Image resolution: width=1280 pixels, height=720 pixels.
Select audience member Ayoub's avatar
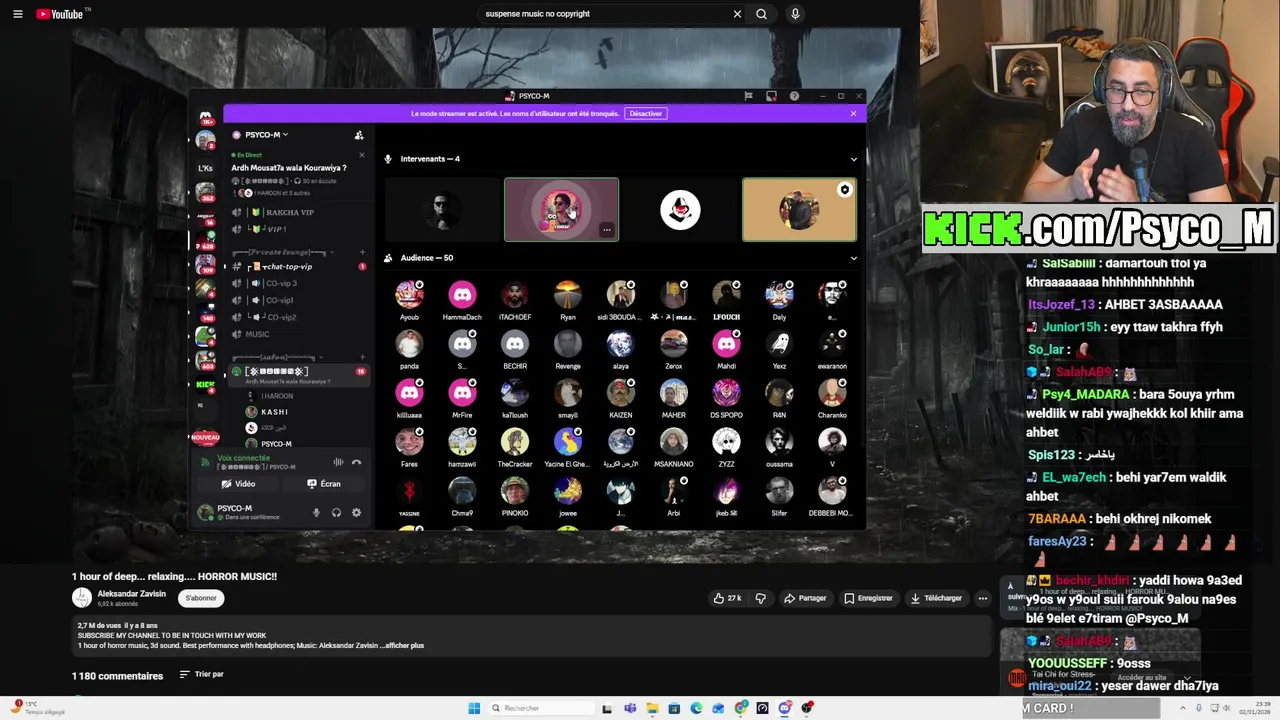tap(409, 294)
